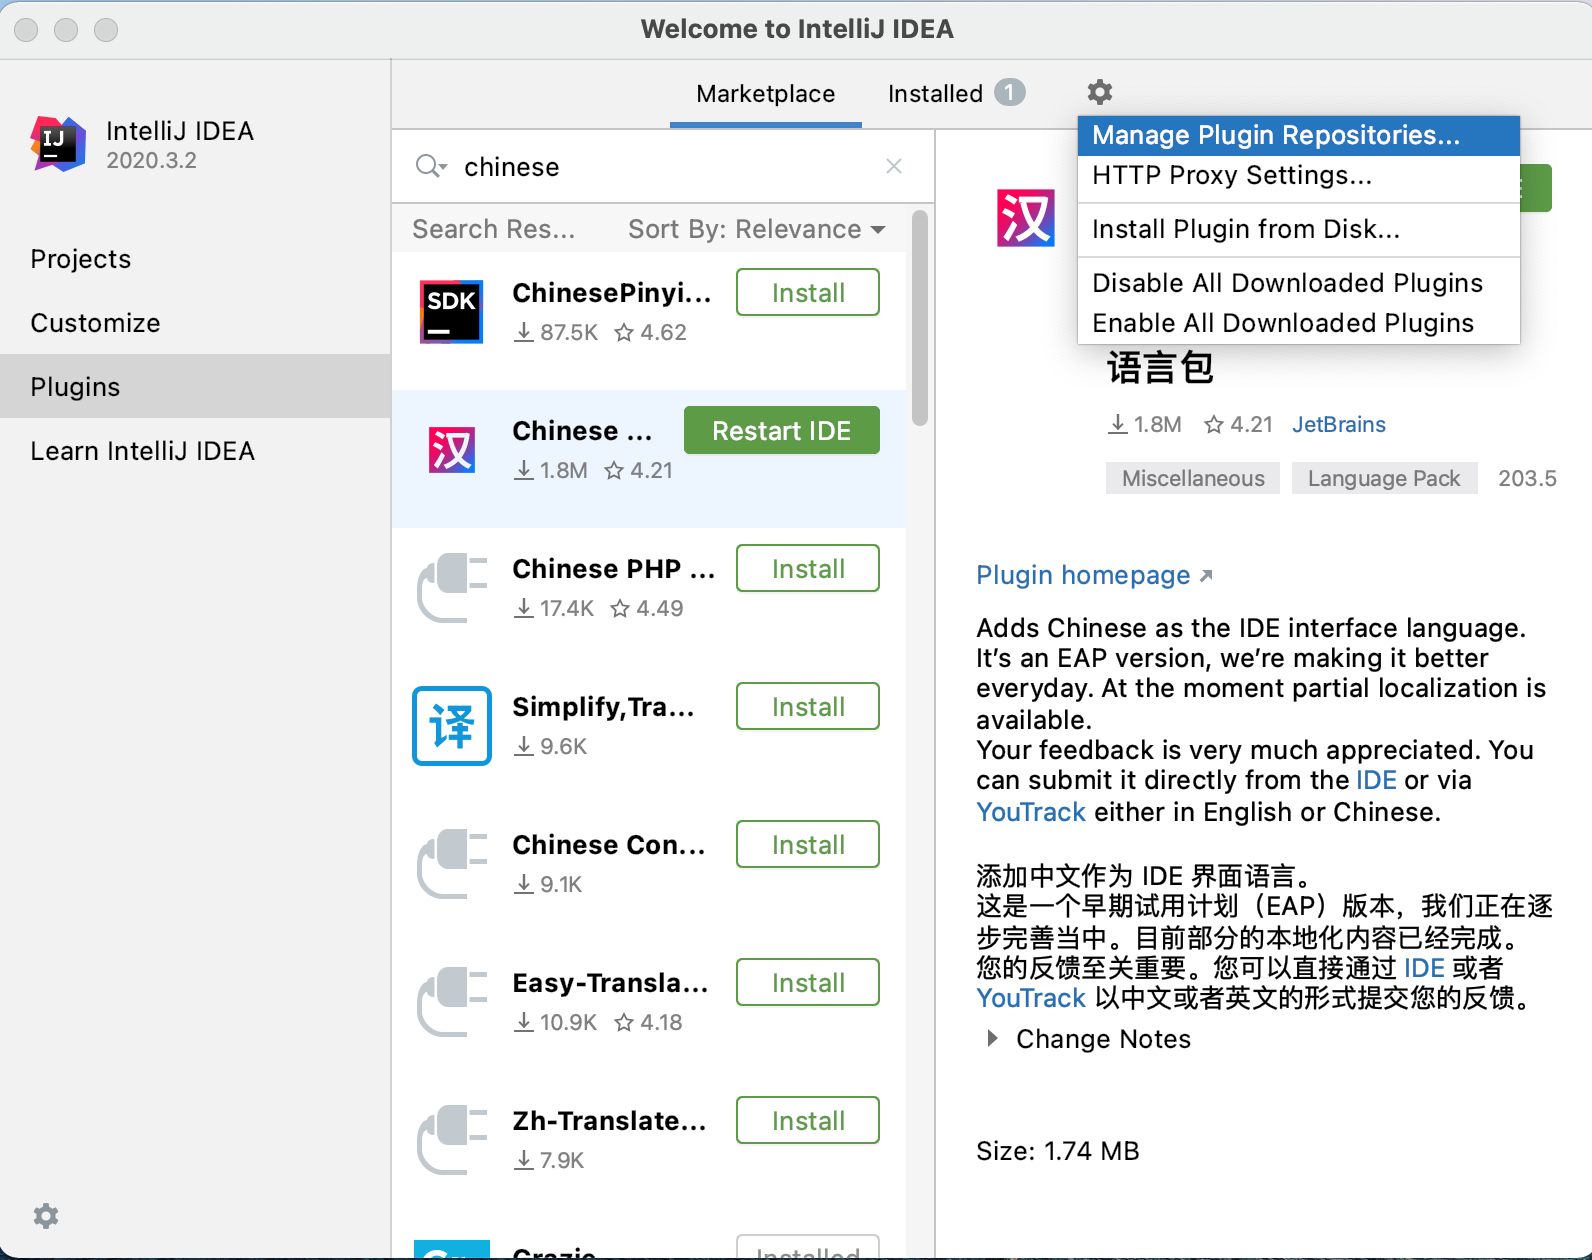Screen dimensions: 1592x1260
Task: Click the plugin list scrollbar
Action: pos(920,318)
